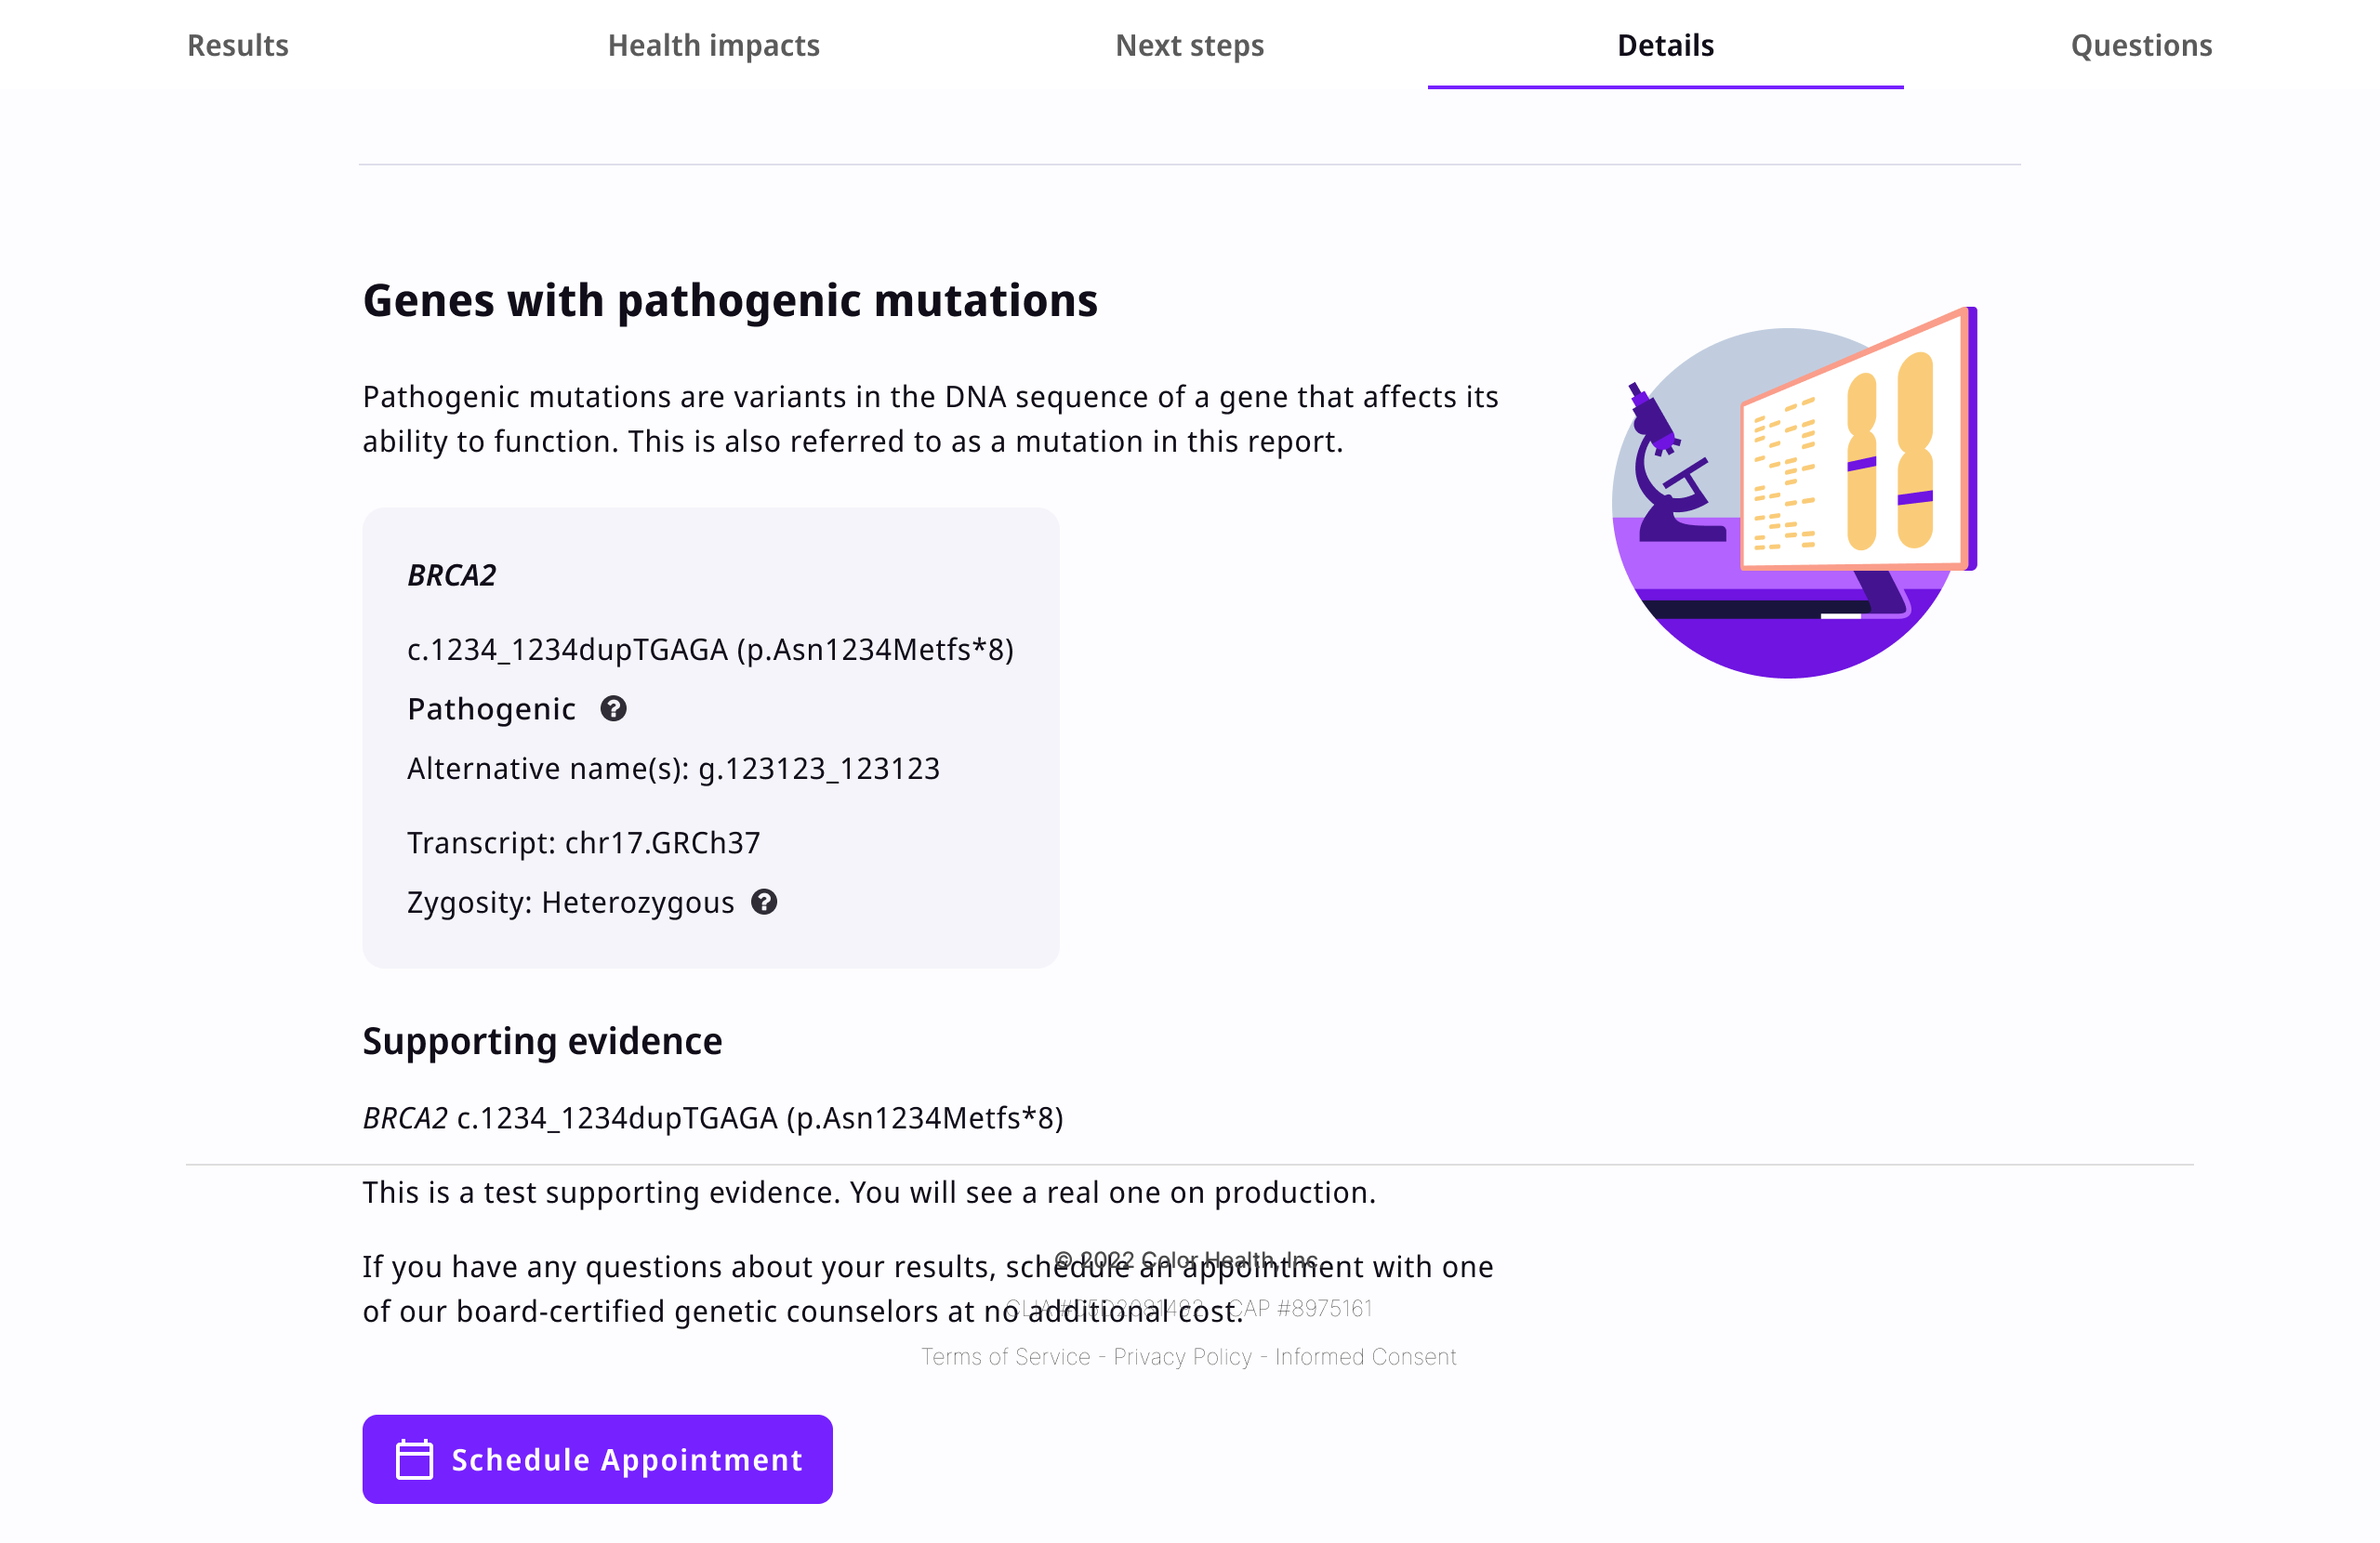Click the Transcript chr17.GRCh37 line
Viewport: 2380px width, 1543px height.
[x=584, y=843]
